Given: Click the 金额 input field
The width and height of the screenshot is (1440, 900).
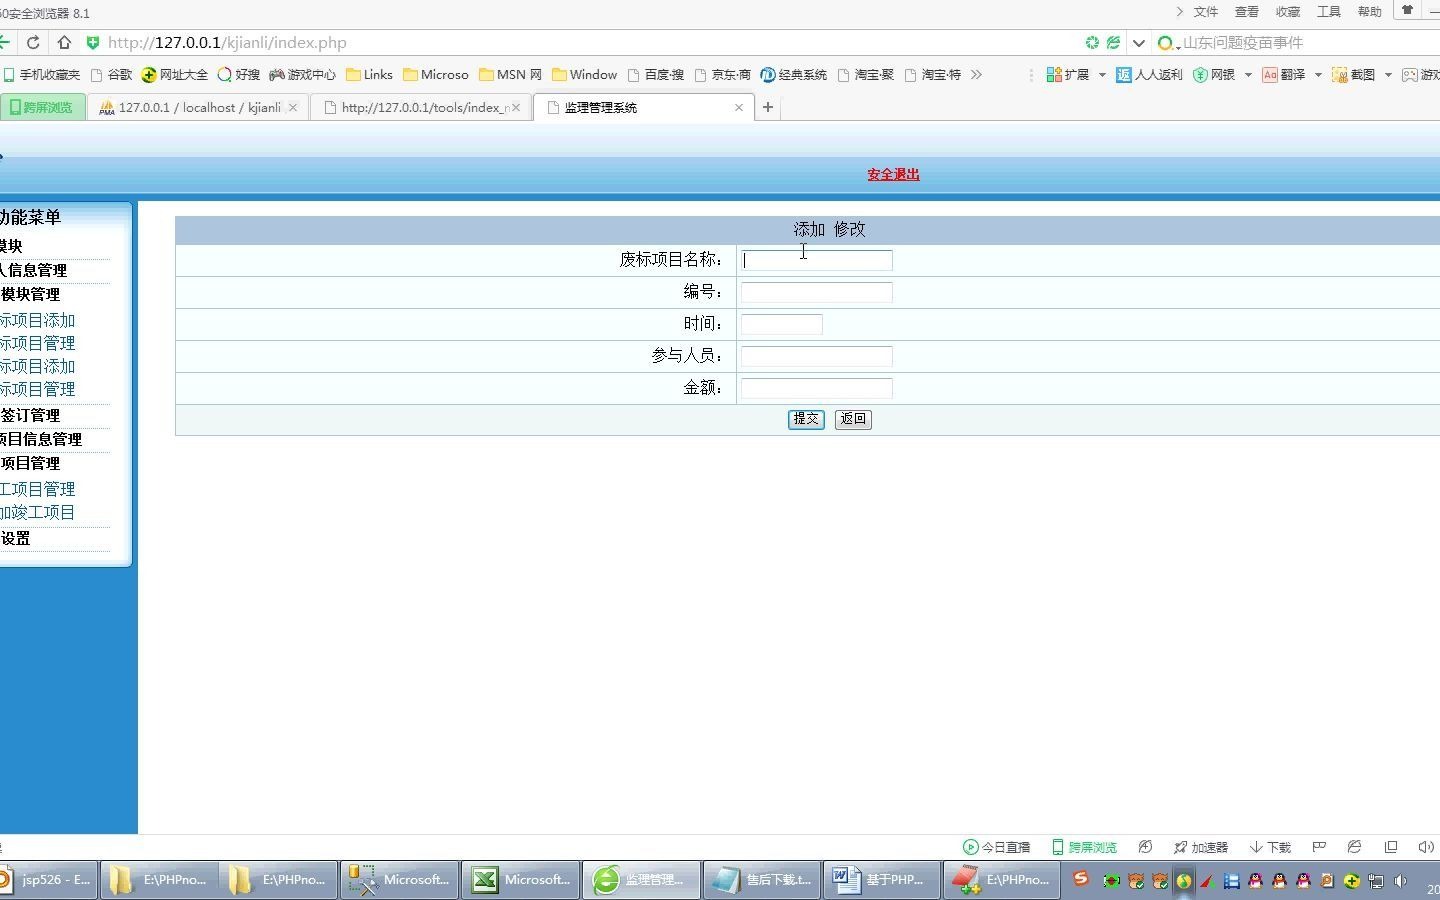Looking at the screenshot, I should (x=816, y=388).
